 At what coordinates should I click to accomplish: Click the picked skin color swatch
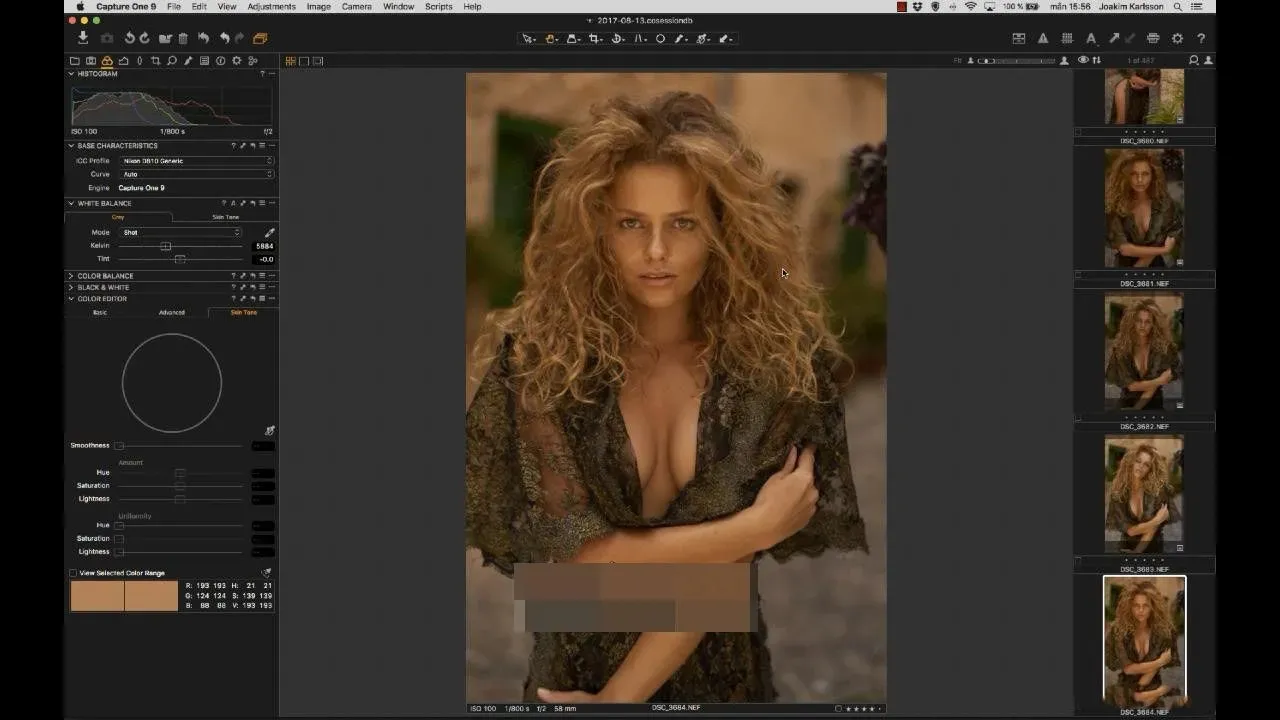(124, 596)
